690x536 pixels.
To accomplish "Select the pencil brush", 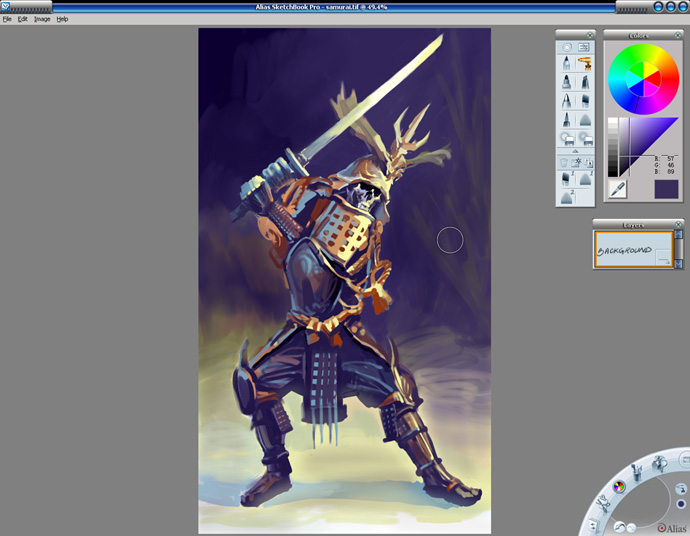I will click(x=566, y=63).
